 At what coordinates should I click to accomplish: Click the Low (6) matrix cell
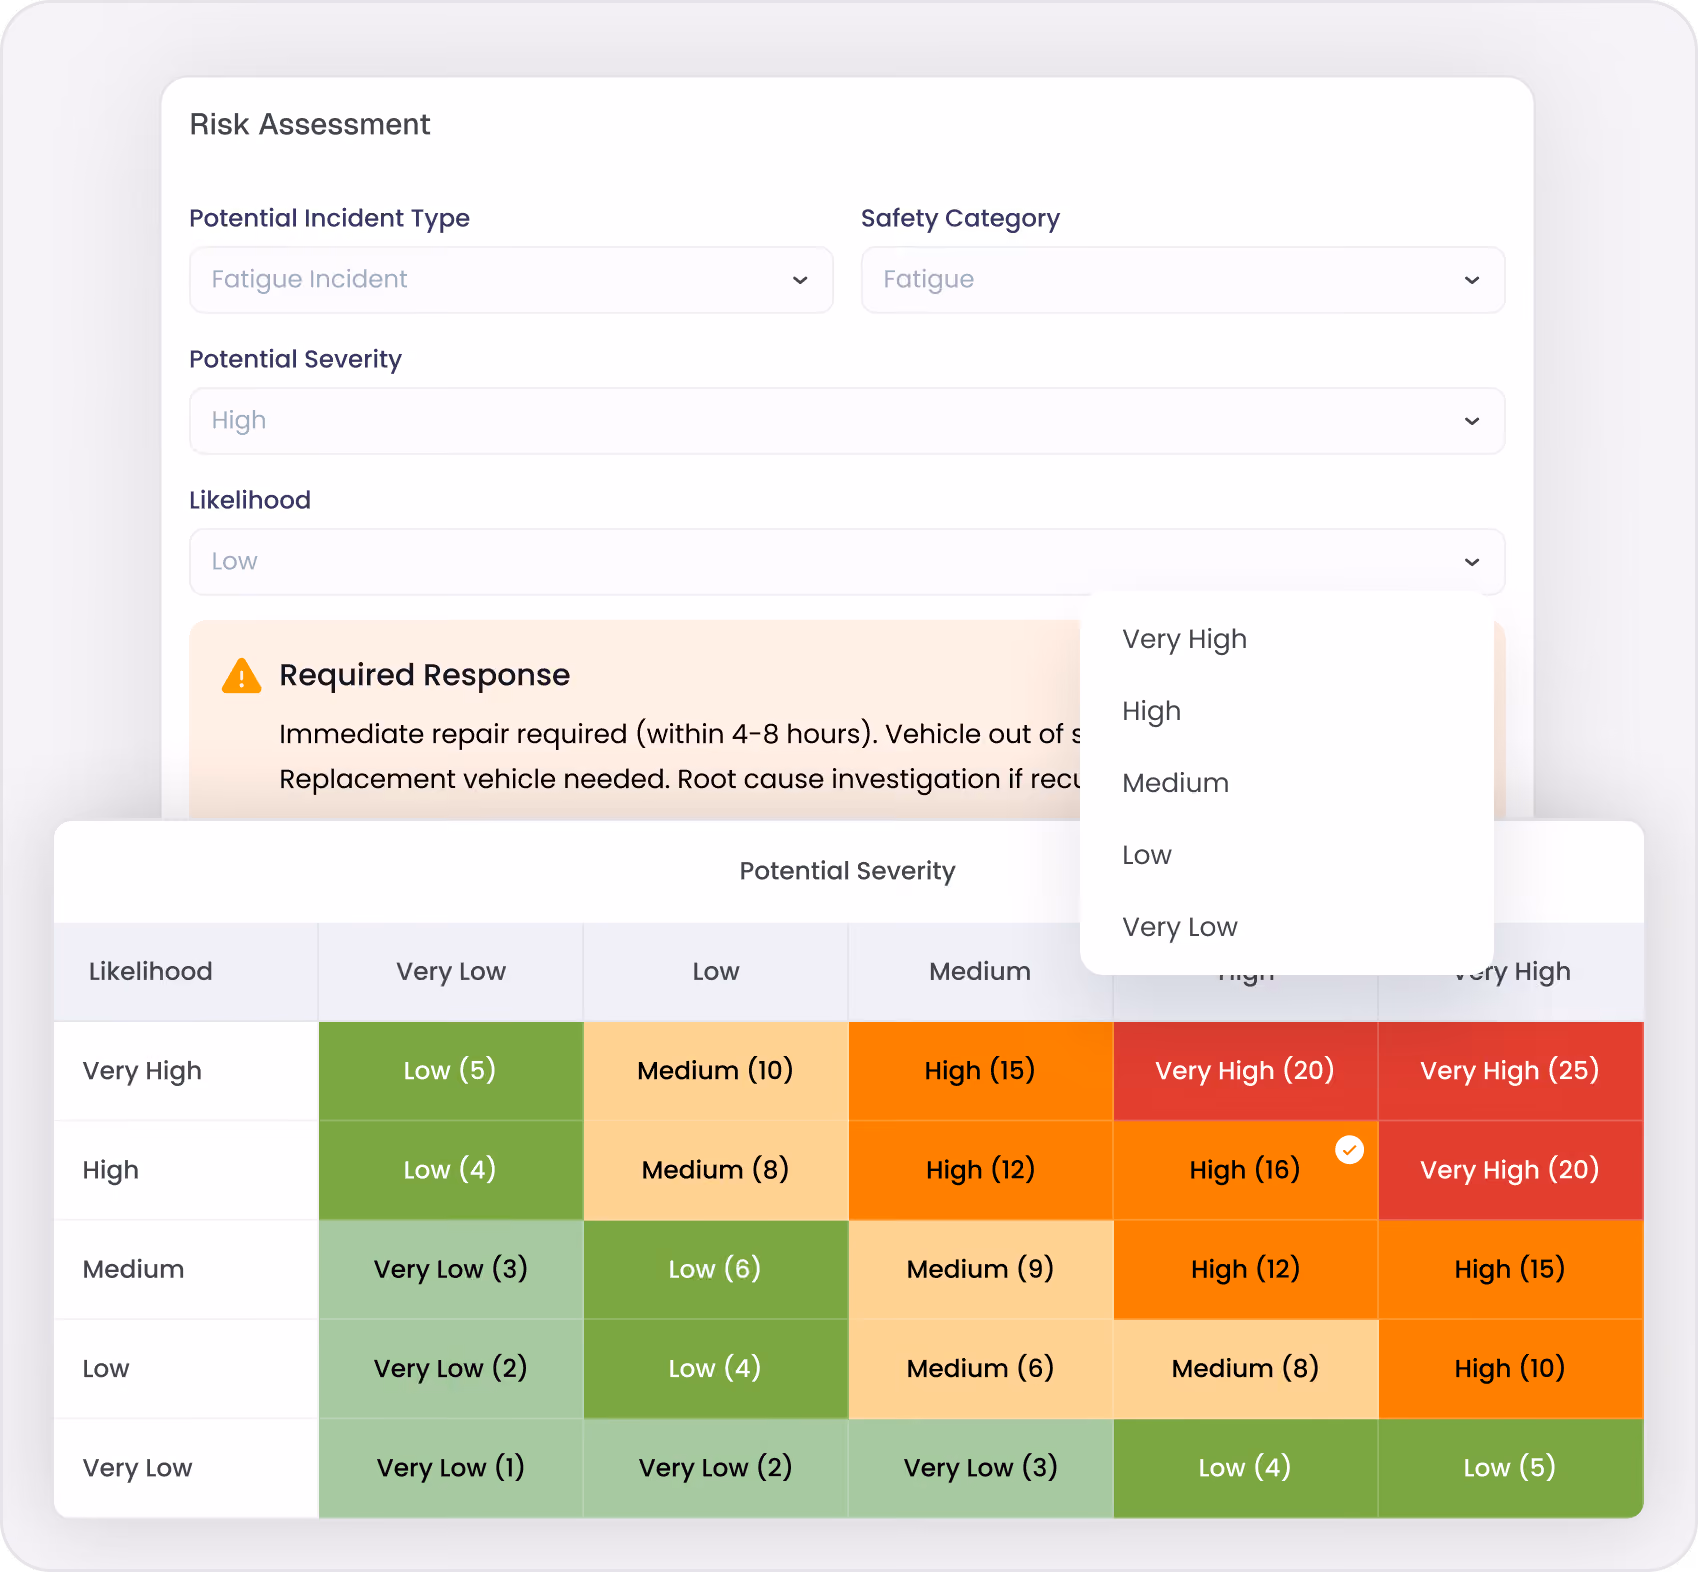tap(715, 1269)
